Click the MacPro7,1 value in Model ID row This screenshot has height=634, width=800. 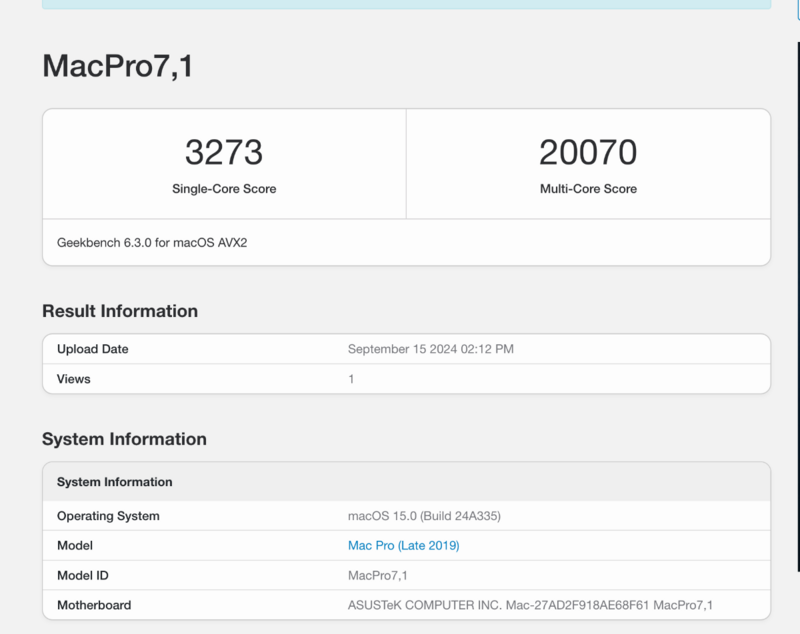377,575
